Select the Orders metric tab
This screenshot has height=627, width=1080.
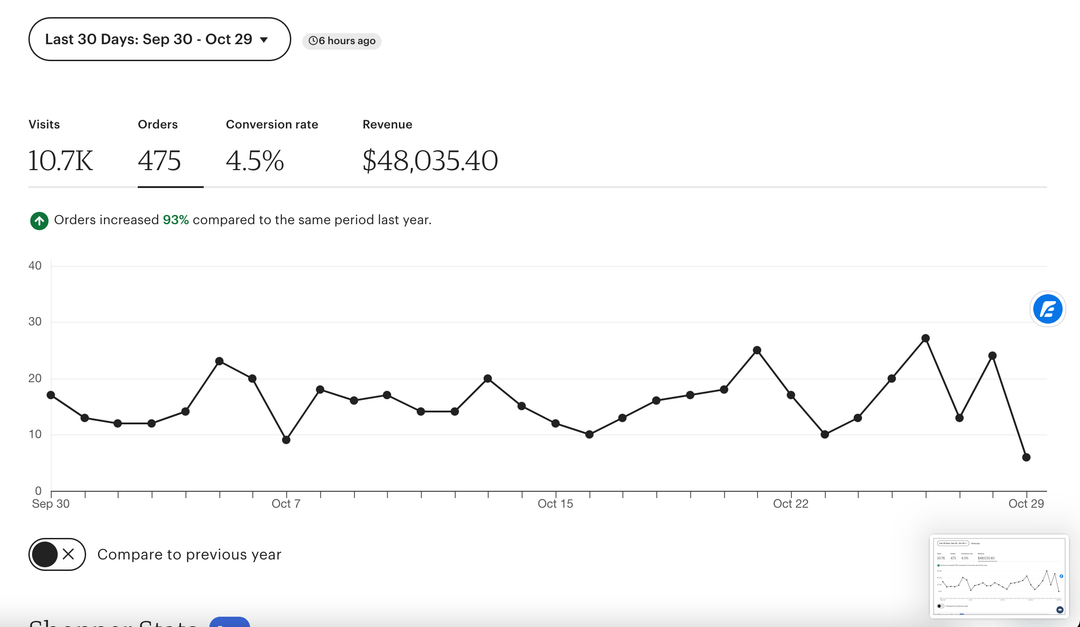(x=159, y=148)
